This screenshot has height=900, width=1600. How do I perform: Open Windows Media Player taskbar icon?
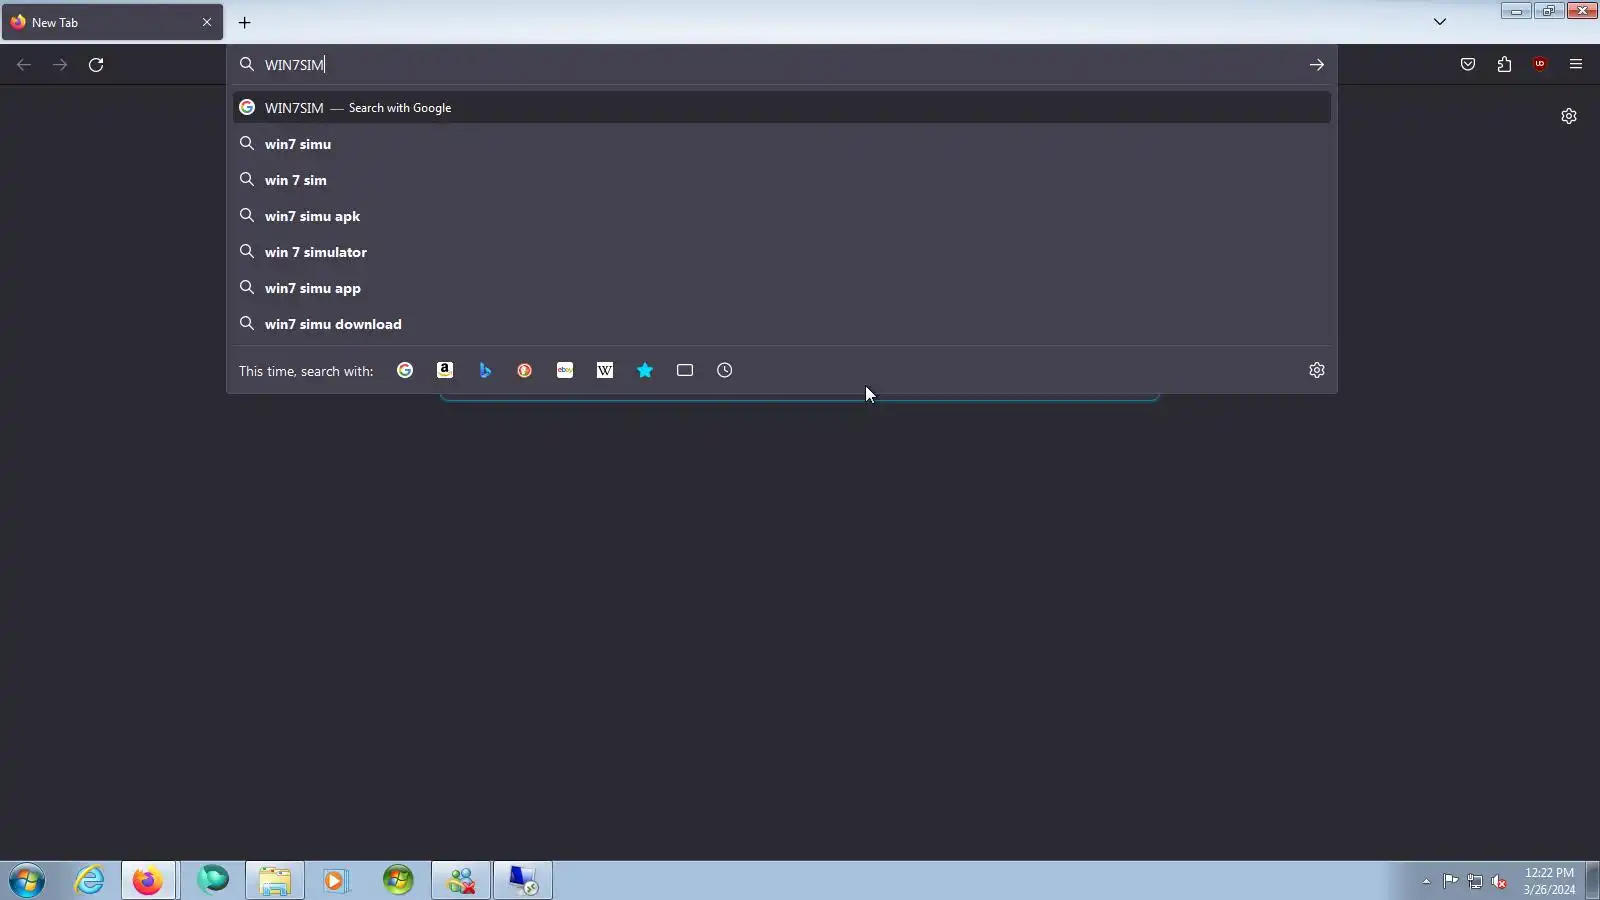(x=335, y=881)
